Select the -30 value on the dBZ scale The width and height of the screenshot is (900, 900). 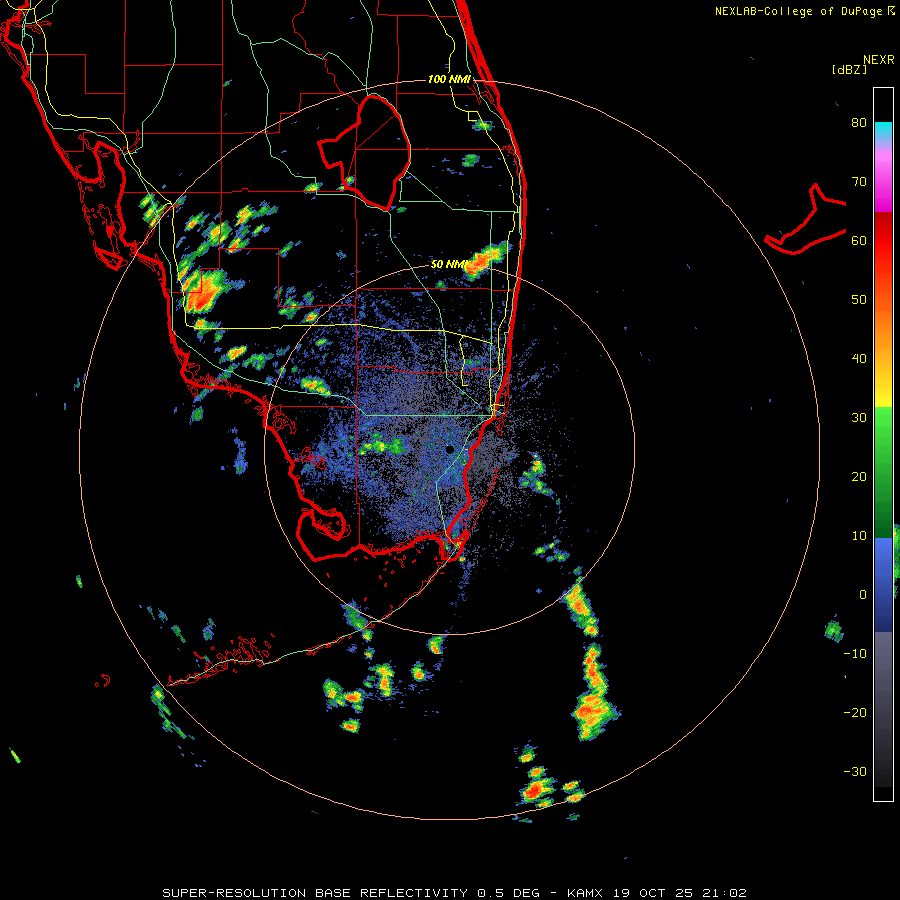click(x=855, y=771)
